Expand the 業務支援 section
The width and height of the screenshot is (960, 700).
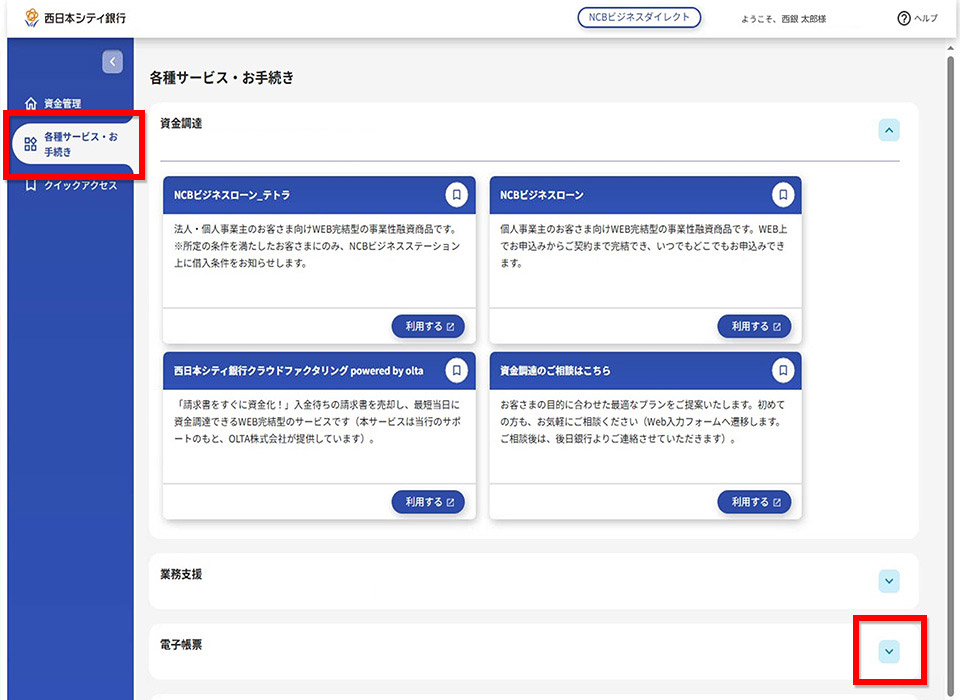point(889,581)
